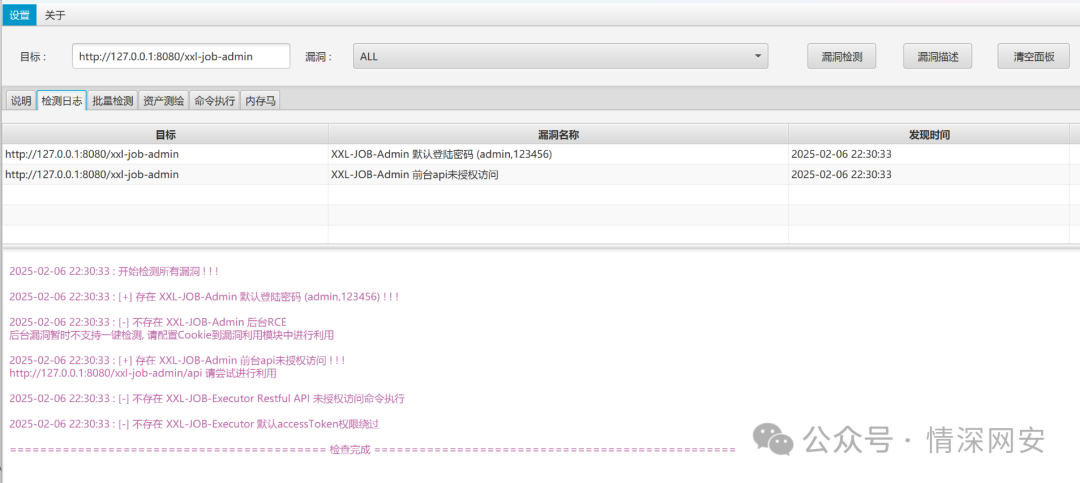The image size is (1080, 483).
Task: Switch to the 内存马 tab
Action: tap(261, 101)
